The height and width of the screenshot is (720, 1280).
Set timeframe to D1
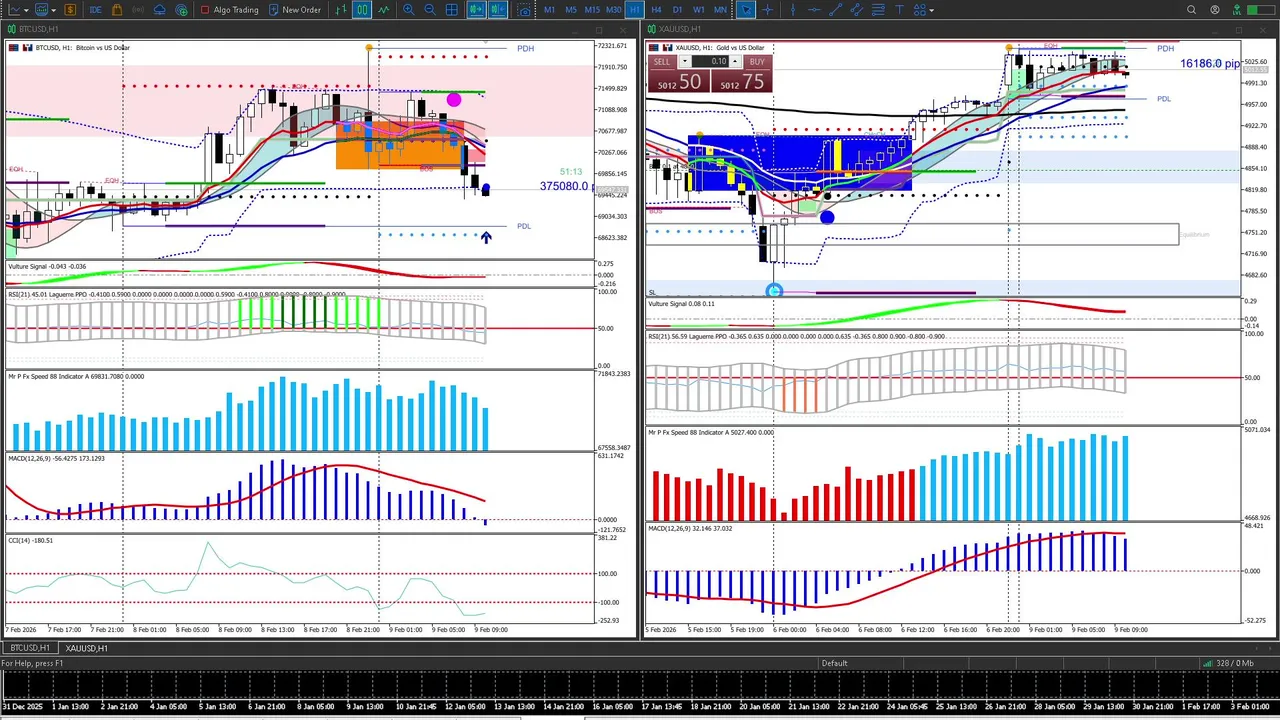[x=677, y=10]
